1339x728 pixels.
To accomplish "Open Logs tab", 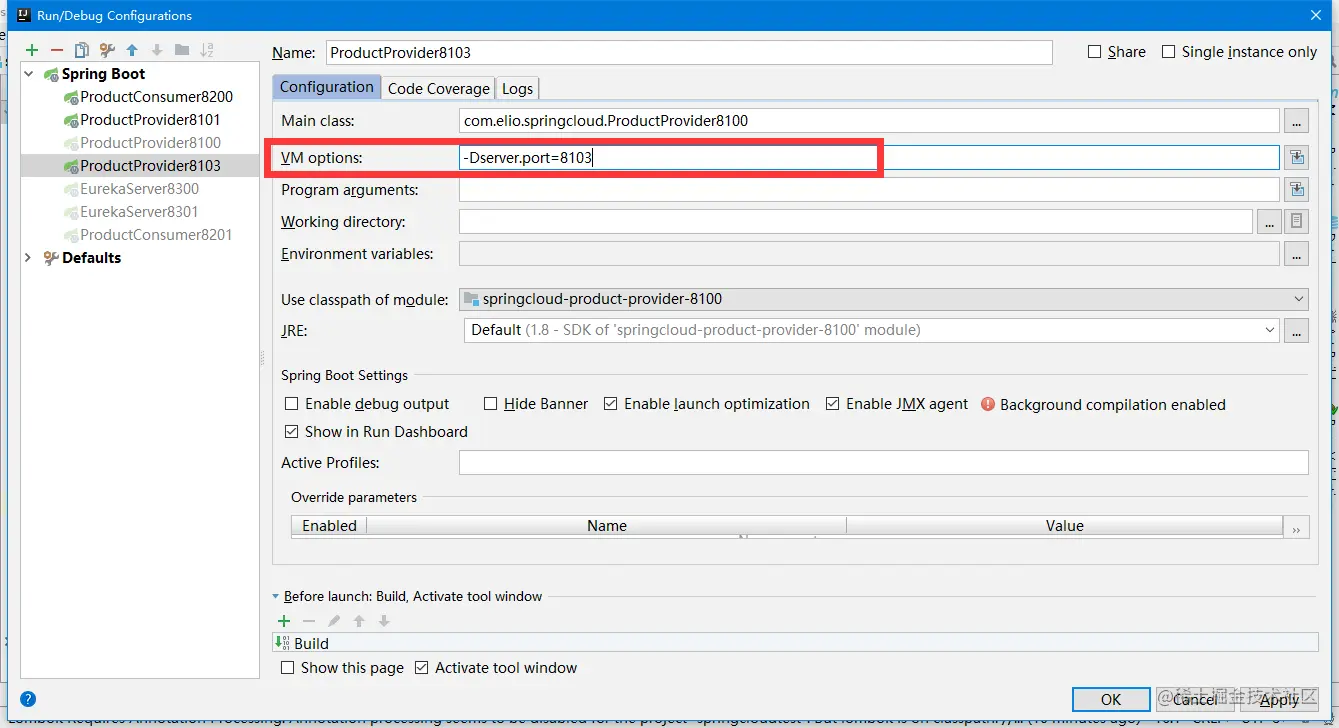I will pyautogui.click(x=517, y=88).
